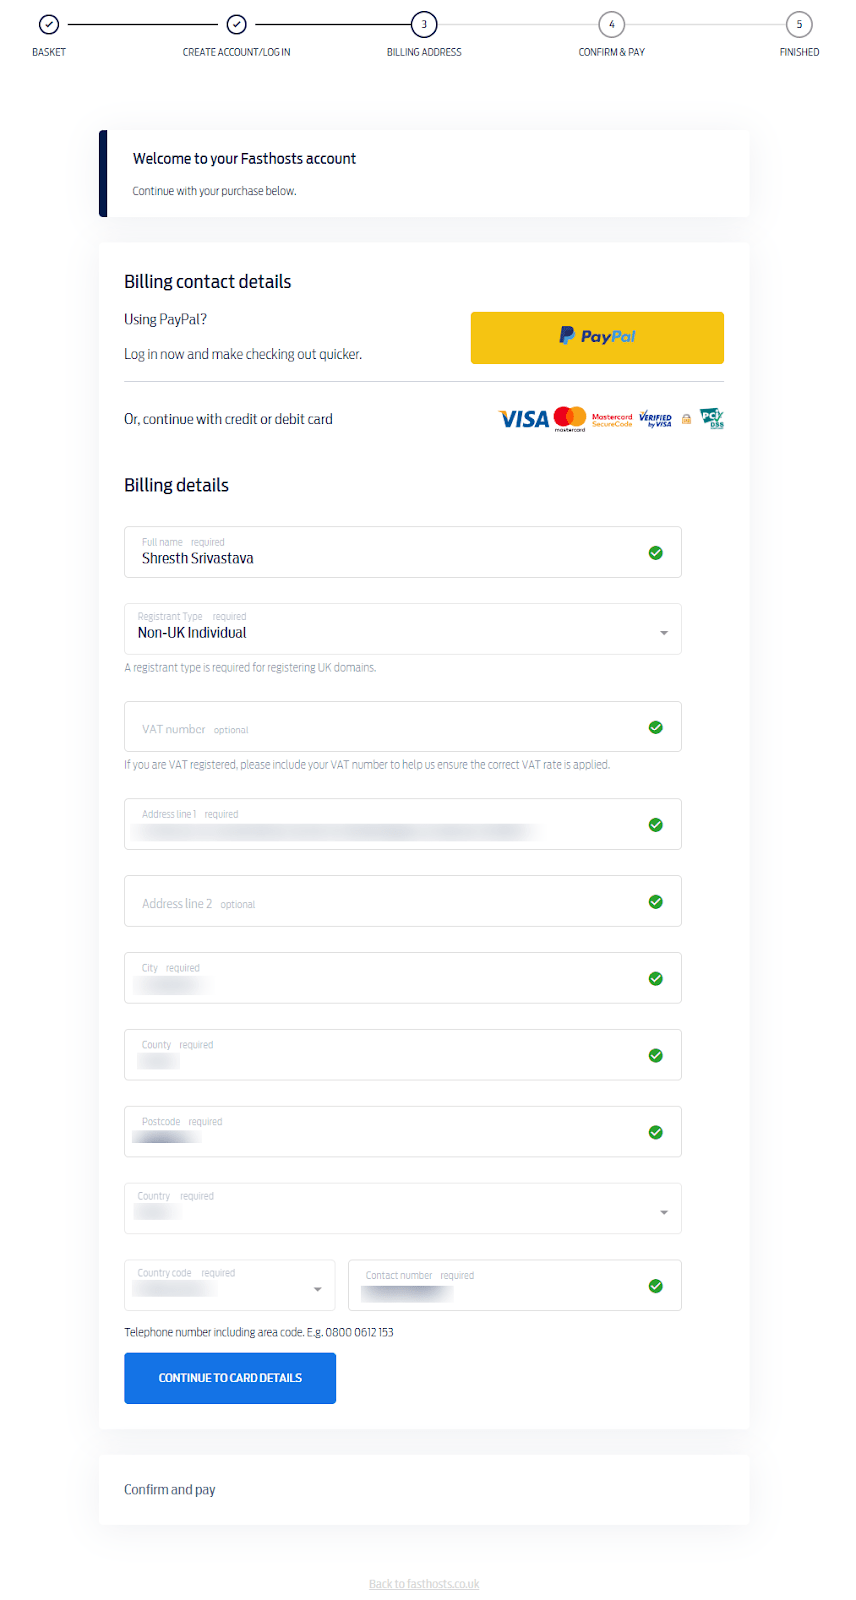This screenshot has height=1600, width=856.
Task: Click the padlock security icon
Action: (x=686, y=418)
